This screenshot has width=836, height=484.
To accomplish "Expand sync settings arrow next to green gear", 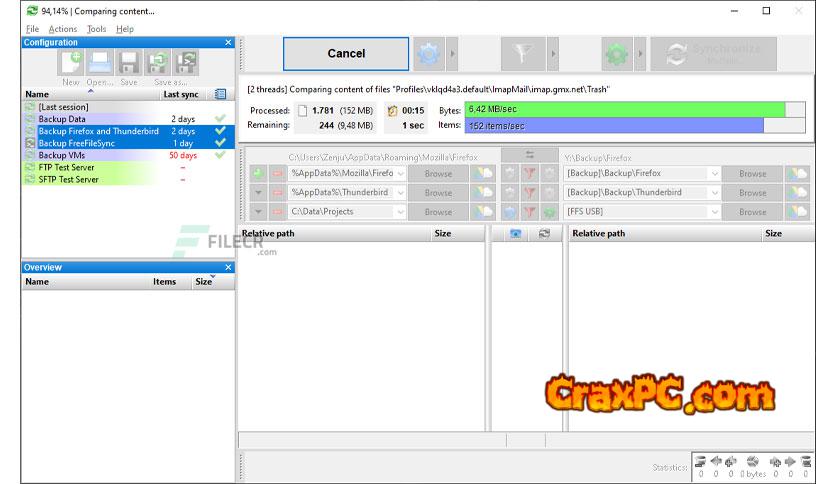I will pos(640,54).
